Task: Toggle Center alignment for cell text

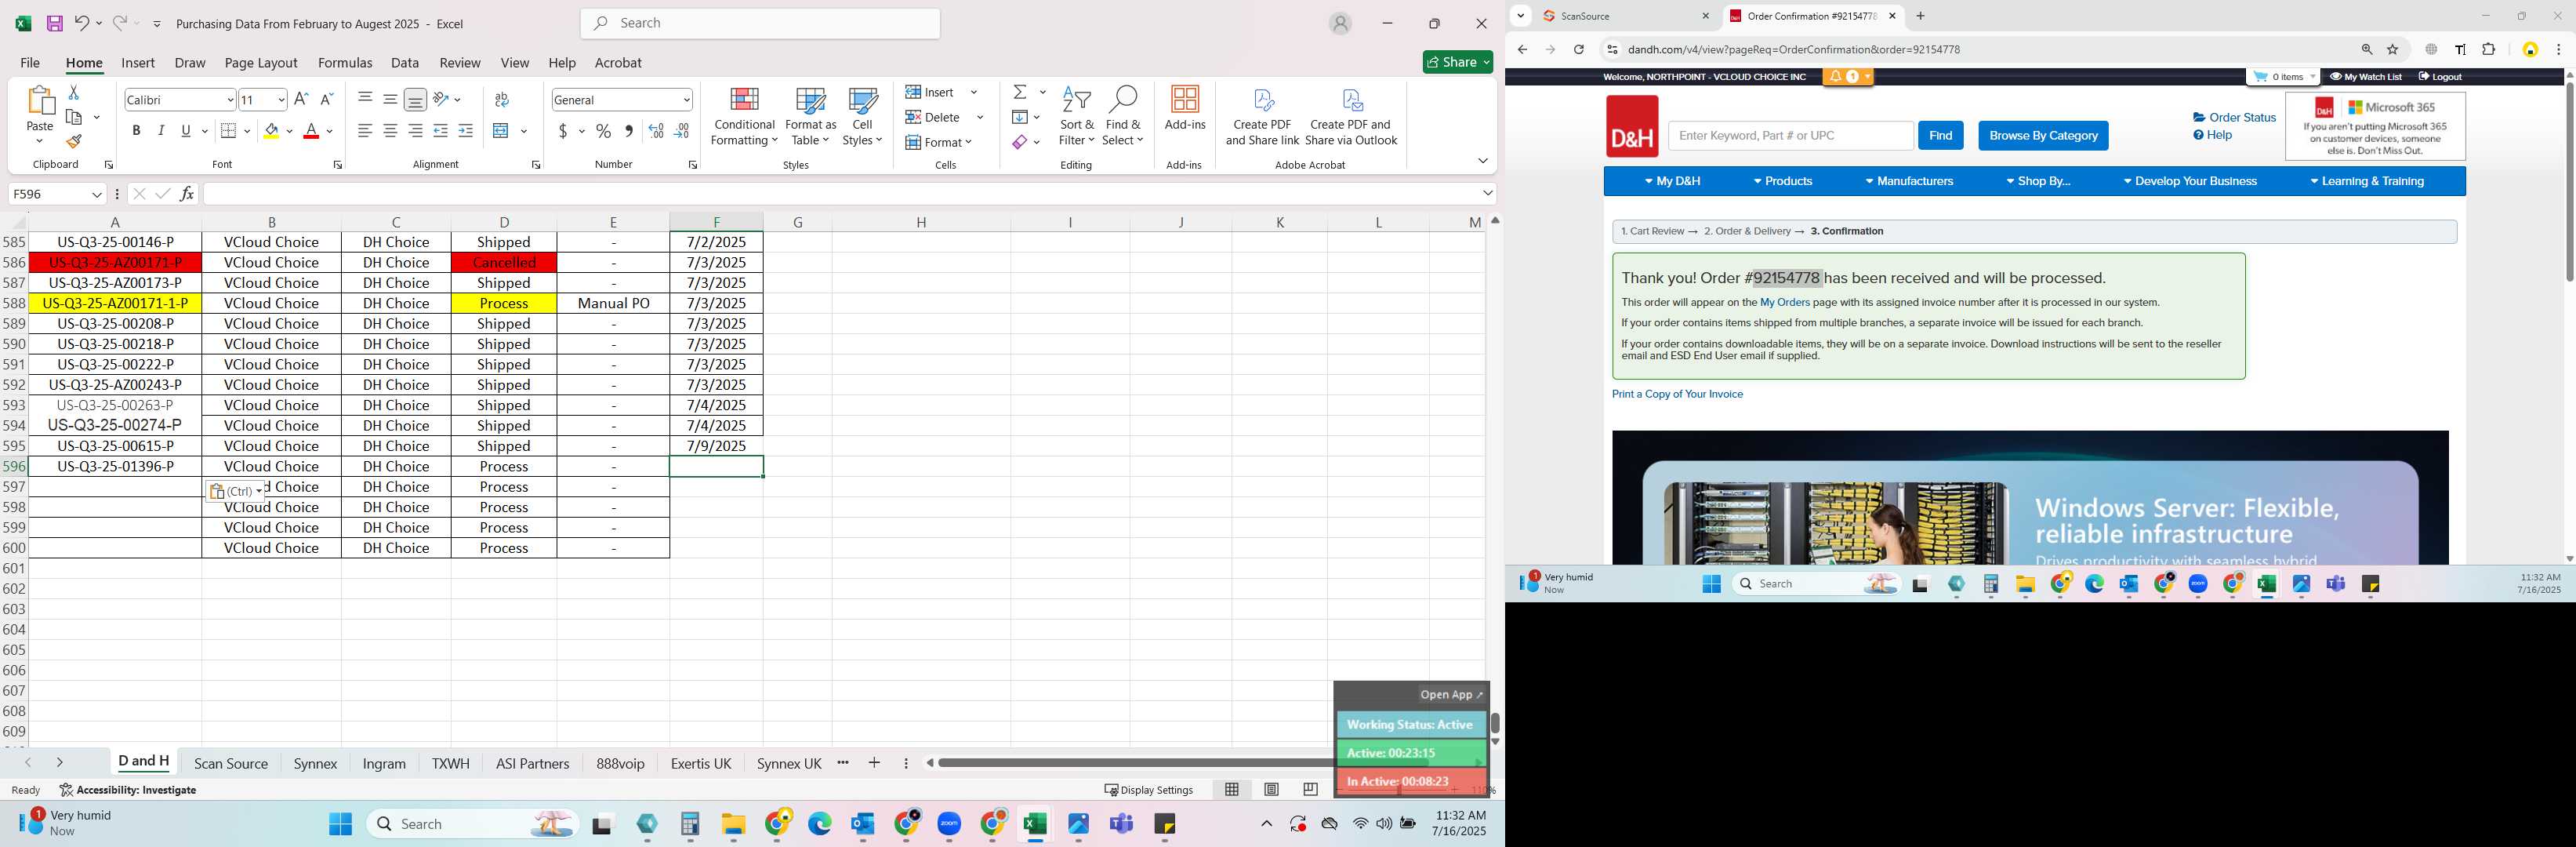Action: point(390,131)
